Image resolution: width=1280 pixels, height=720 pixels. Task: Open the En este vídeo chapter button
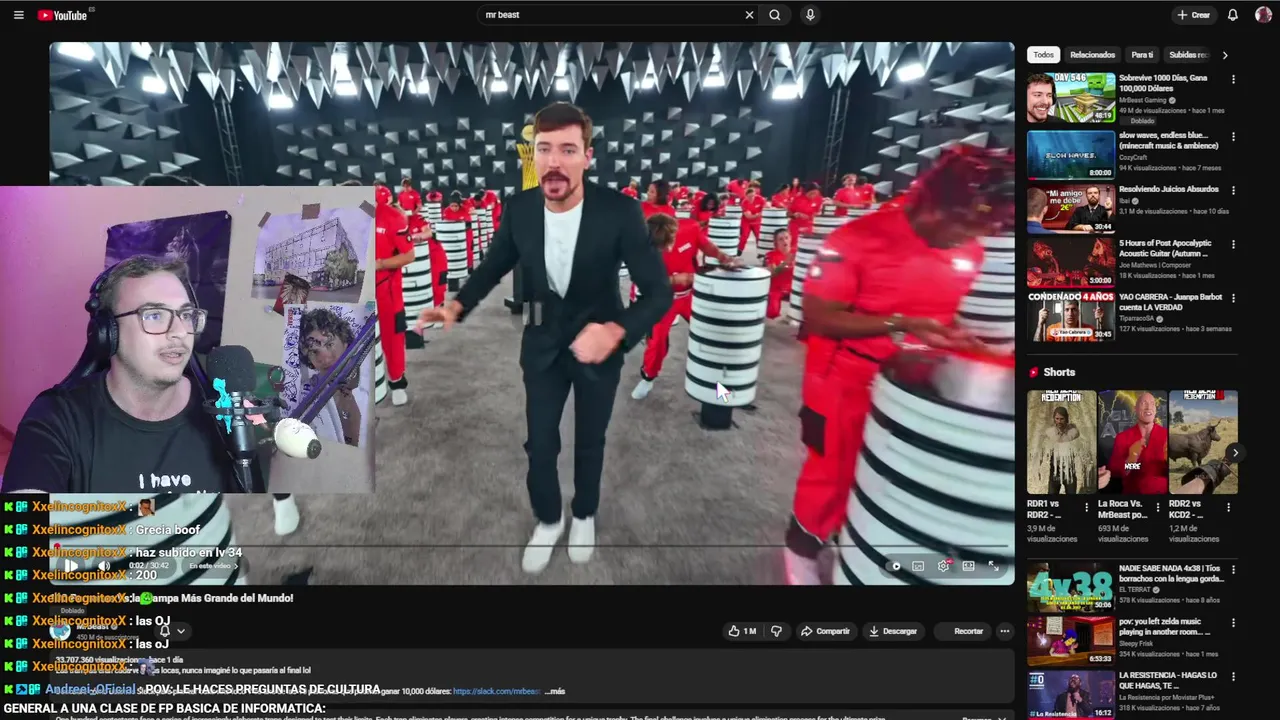(215, 566)
